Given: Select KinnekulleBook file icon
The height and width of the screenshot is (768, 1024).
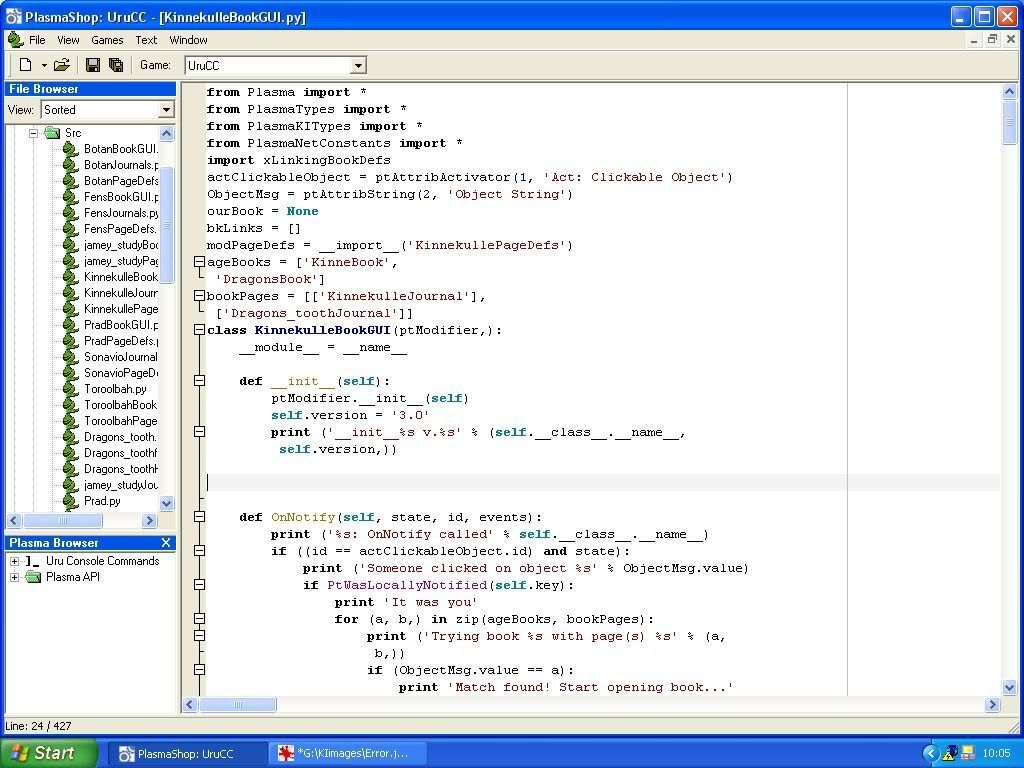Looking at the screenshot, I should (x=71, y=277).
